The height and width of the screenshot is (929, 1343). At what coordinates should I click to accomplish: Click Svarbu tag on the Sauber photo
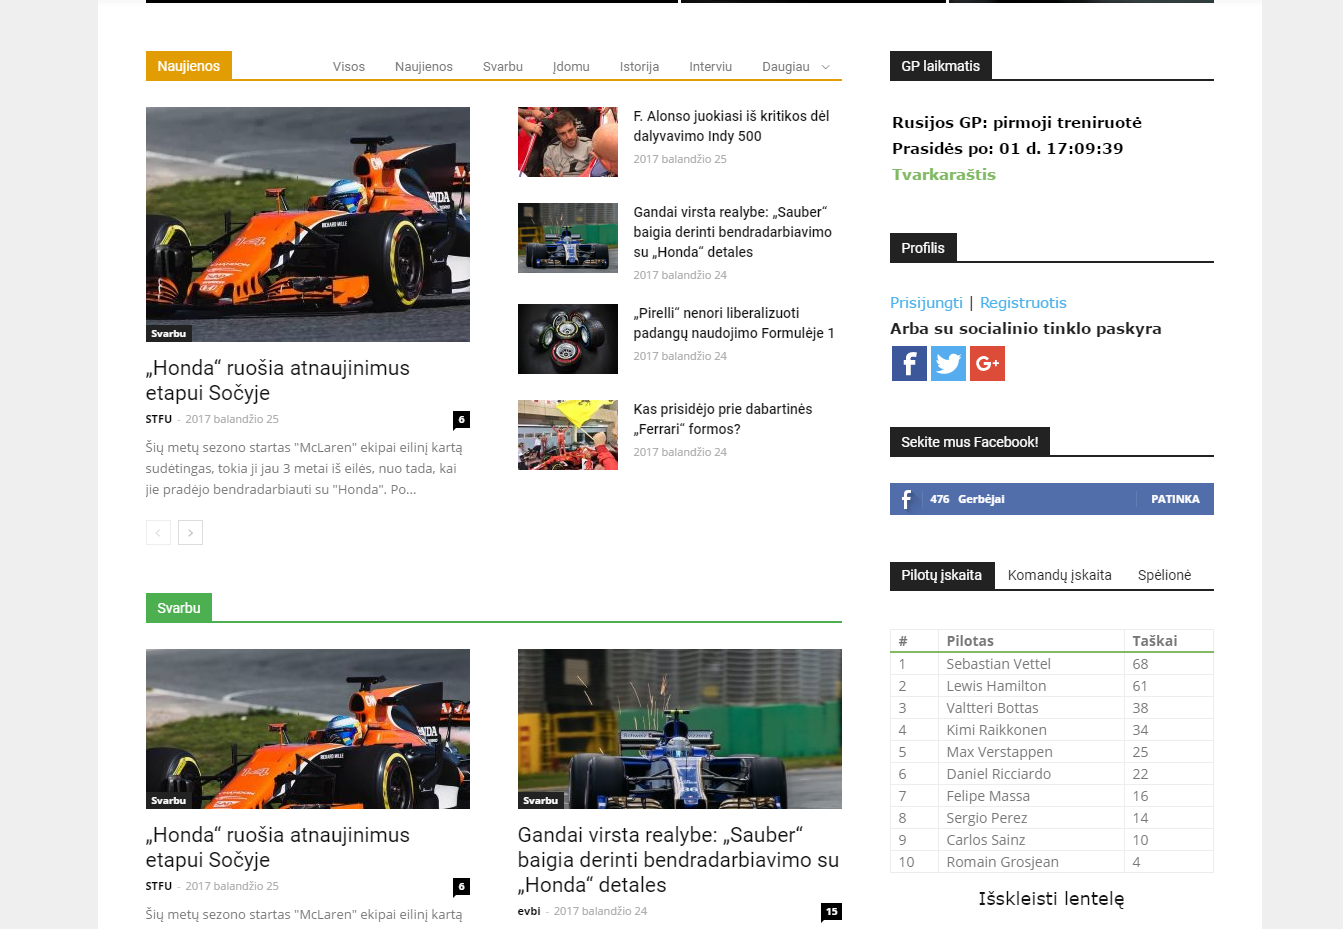540,800
